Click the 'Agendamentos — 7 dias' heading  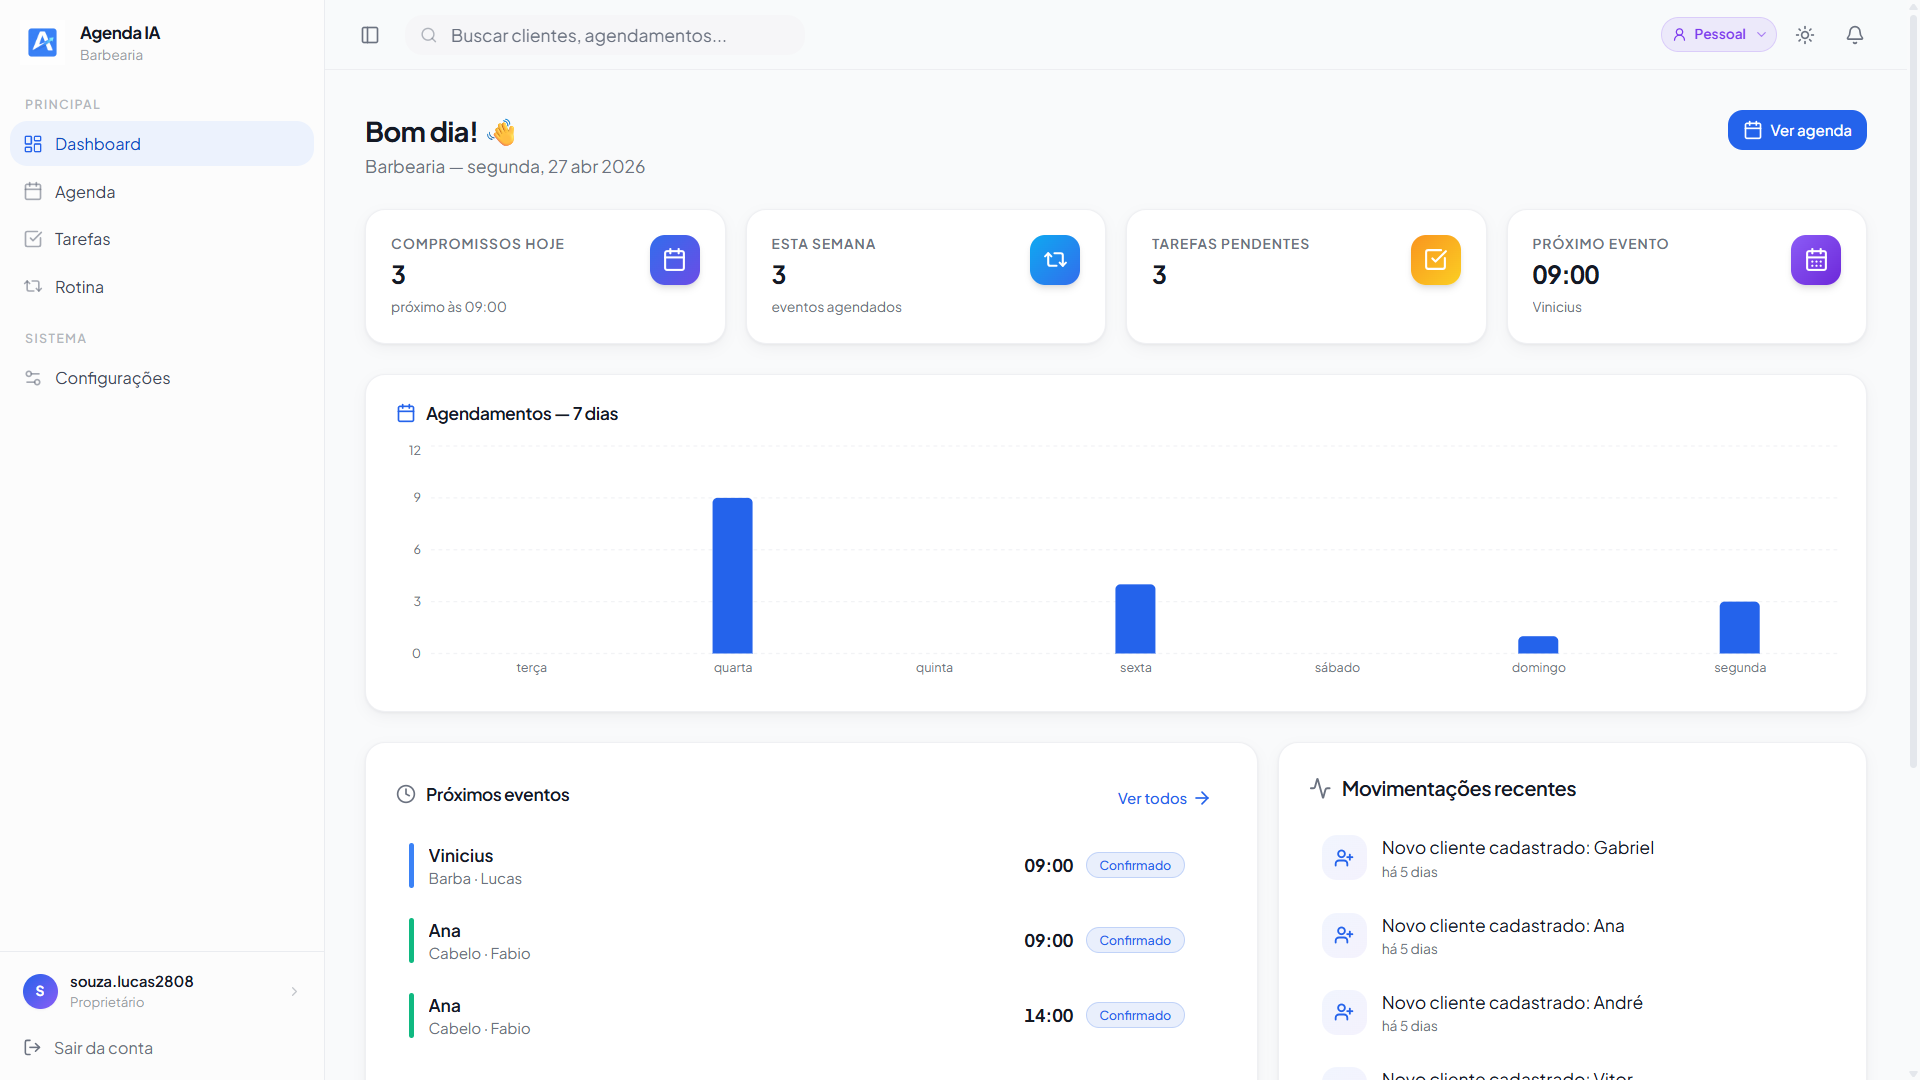click(x=522, y=414)
